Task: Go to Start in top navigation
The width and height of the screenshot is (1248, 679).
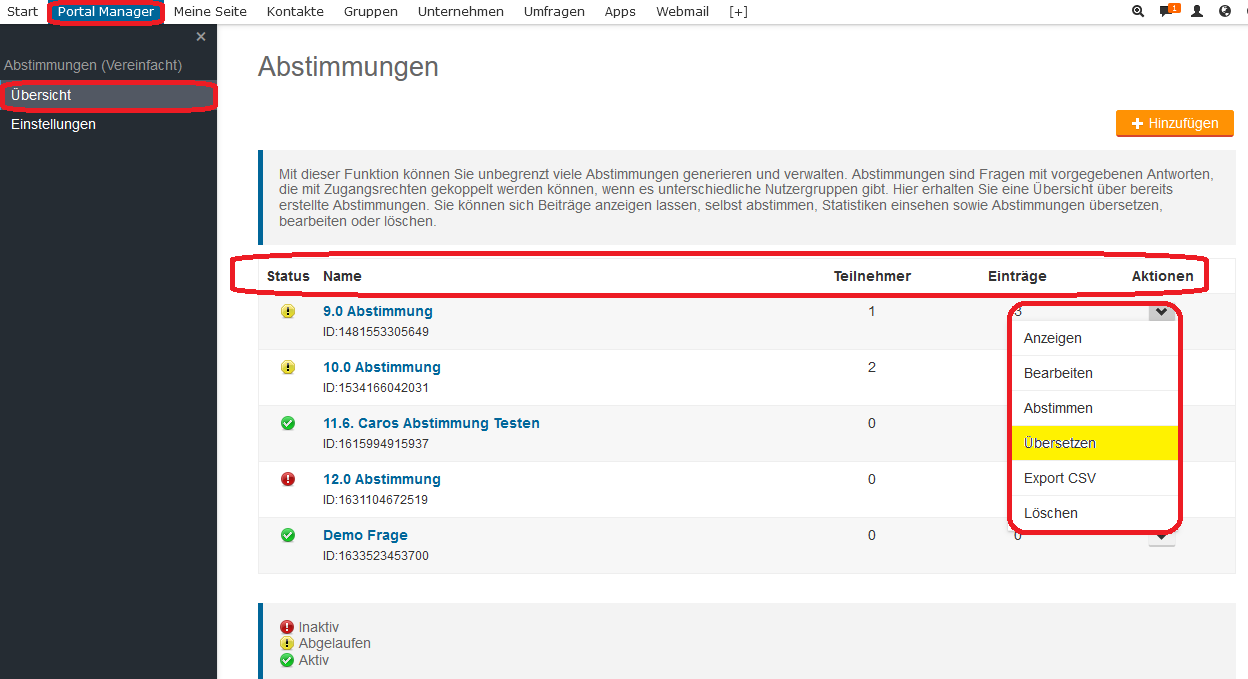Action: 23,12
